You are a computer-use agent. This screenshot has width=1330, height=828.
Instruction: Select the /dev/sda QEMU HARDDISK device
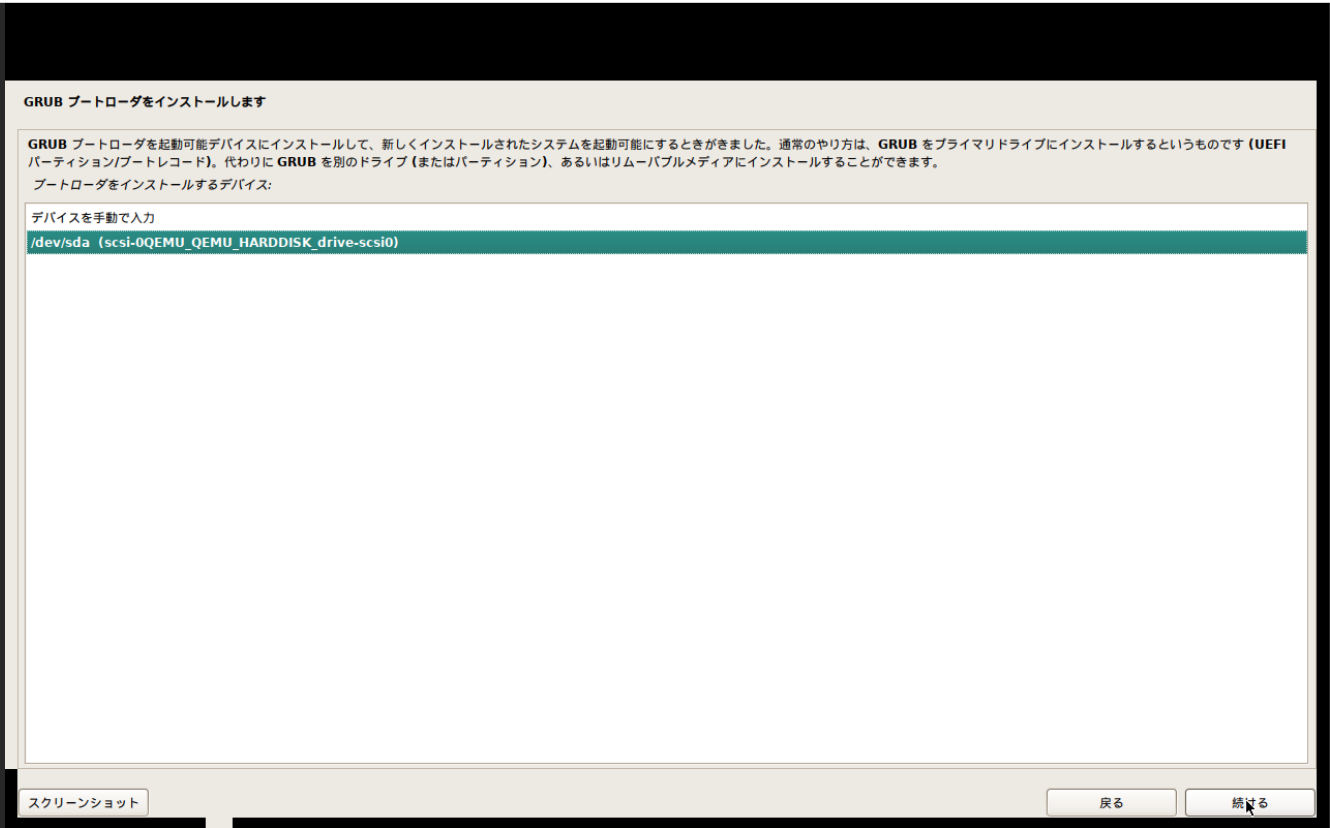666,242
